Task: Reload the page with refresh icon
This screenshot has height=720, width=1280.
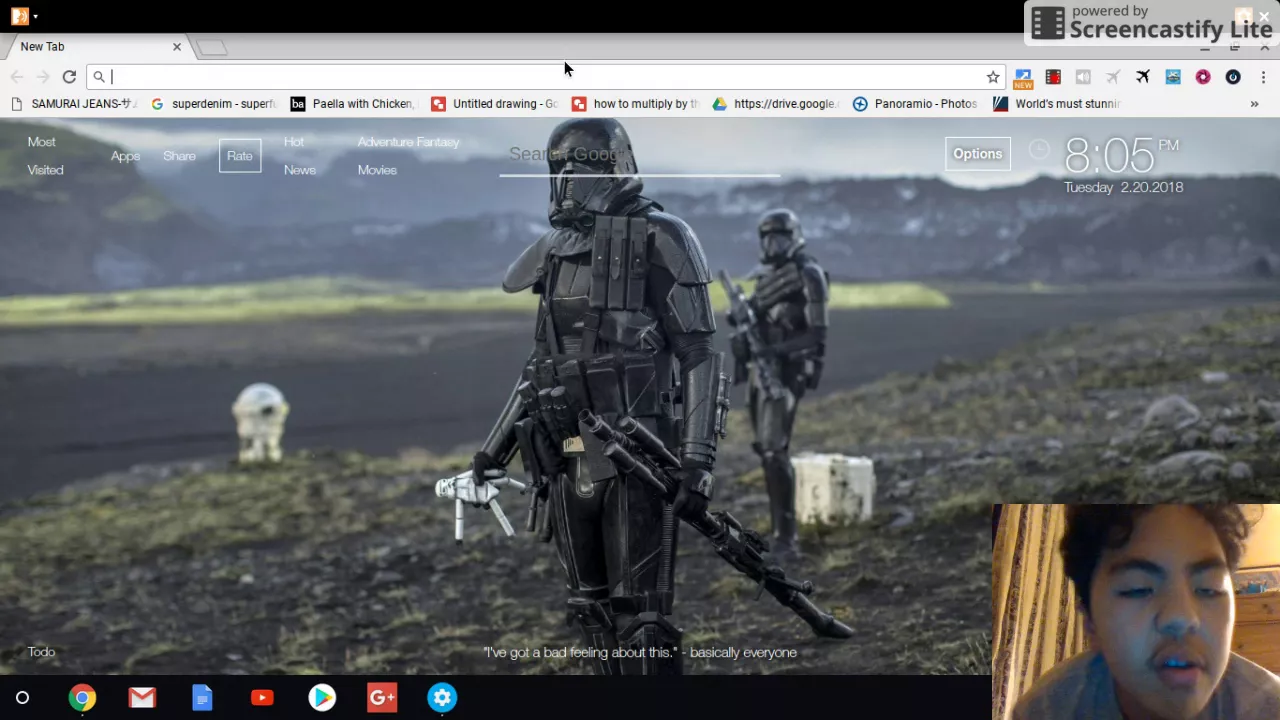Action: pos(69,77)
